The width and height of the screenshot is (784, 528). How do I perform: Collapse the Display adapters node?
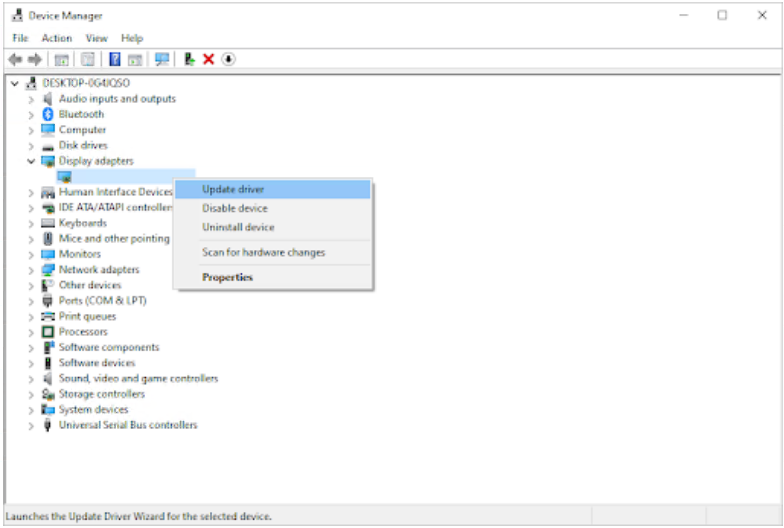[x=32, y=161]
